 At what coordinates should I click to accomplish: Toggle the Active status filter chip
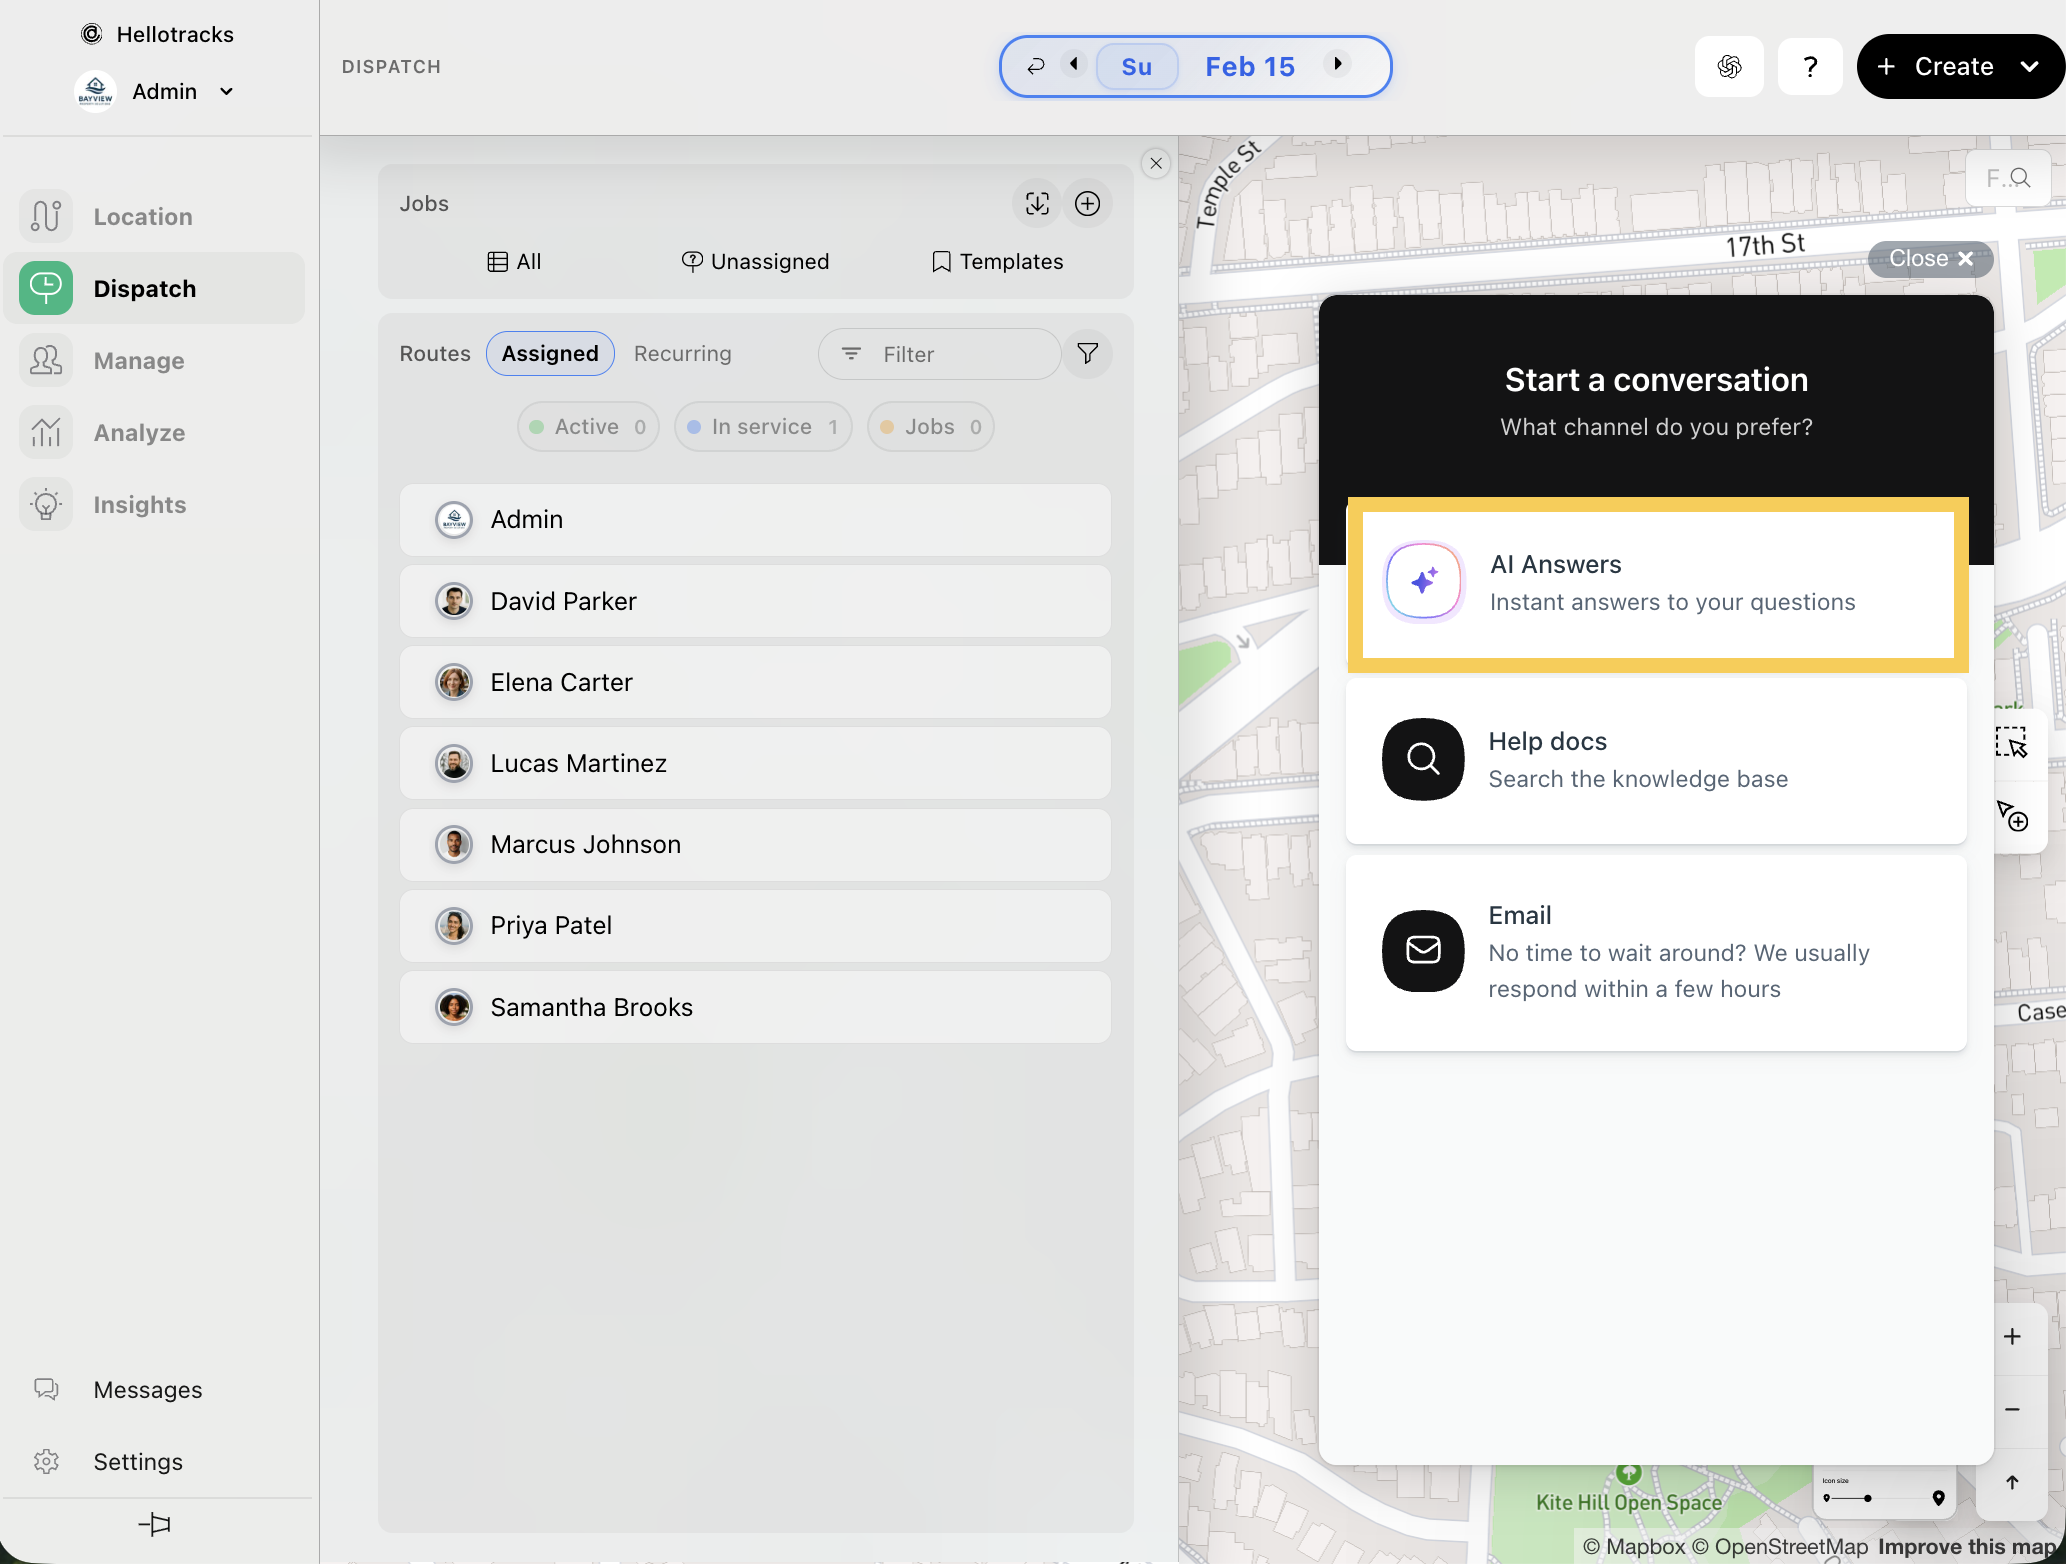(x=588, y=427)
